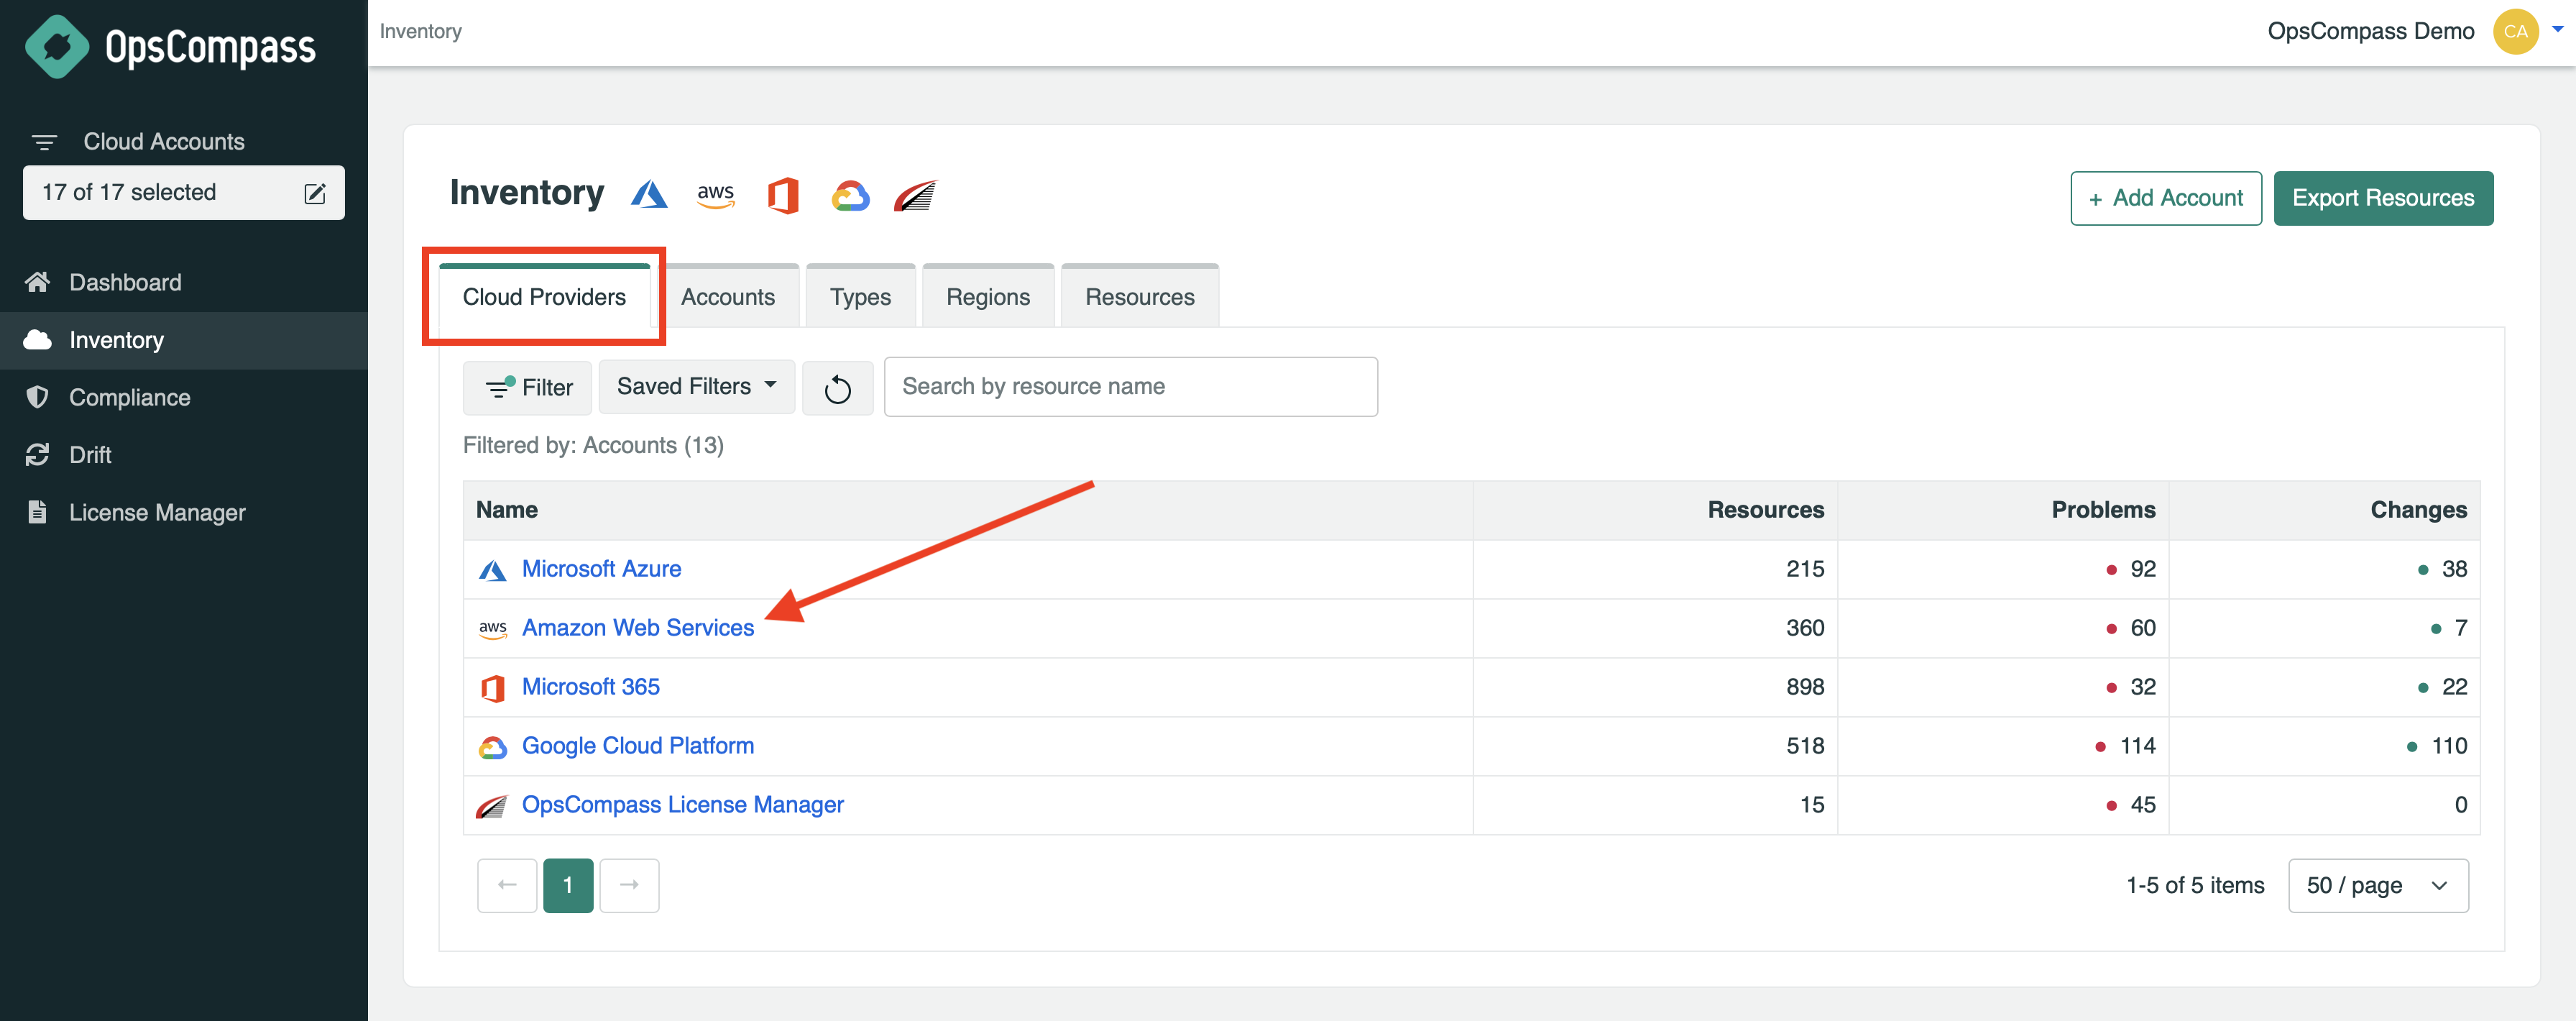Click the Add Account button
Image resolution: width=2576 pixels, height=1021 pixels.
click(2165, 198)
